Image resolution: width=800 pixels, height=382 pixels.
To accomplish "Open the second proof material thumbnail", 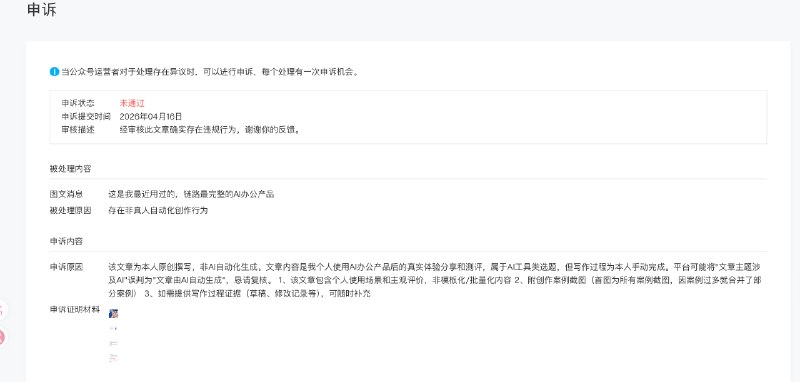I will pos(113,328).
